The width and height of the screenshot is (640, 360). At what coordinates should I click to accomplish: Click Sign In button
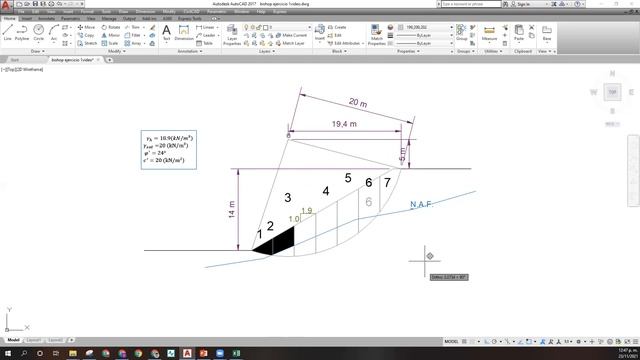523,4
